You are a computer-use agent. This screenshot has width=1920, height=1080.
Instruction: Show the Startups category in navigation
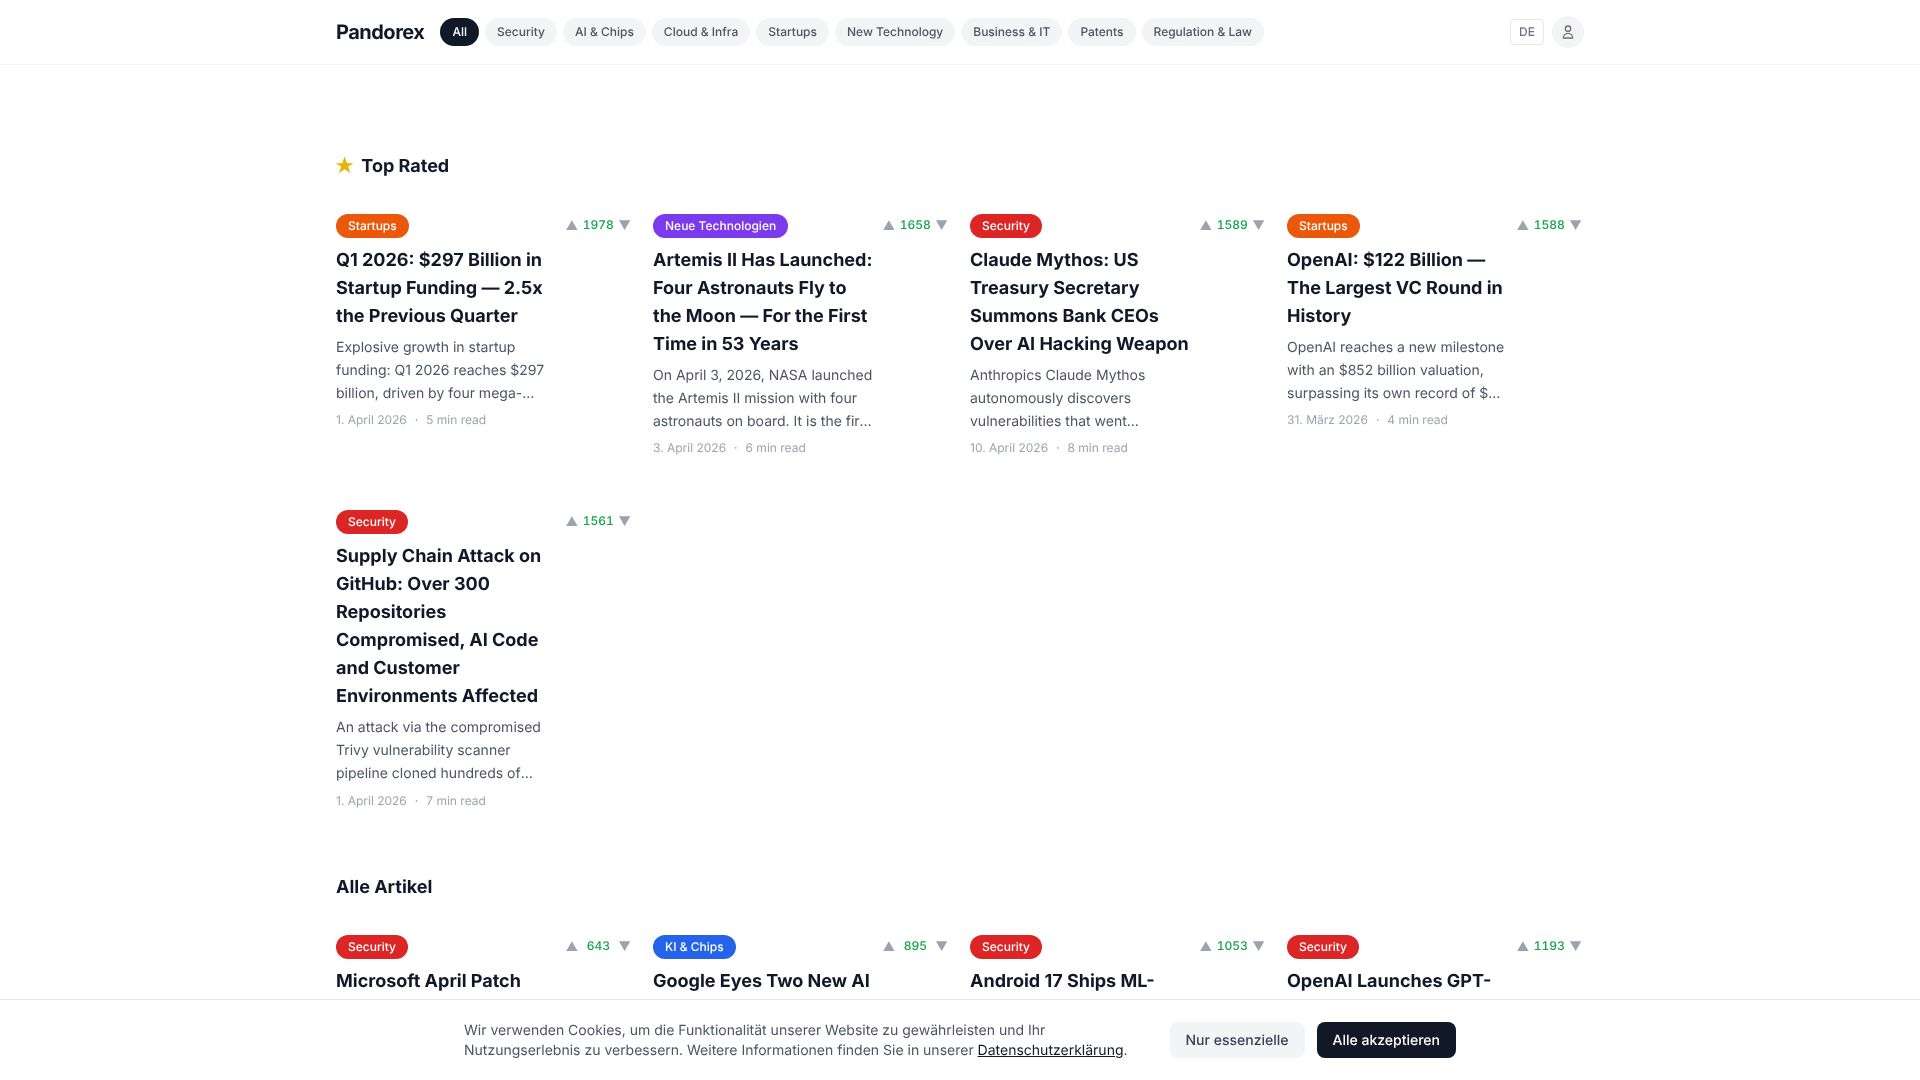pos(792,32)
